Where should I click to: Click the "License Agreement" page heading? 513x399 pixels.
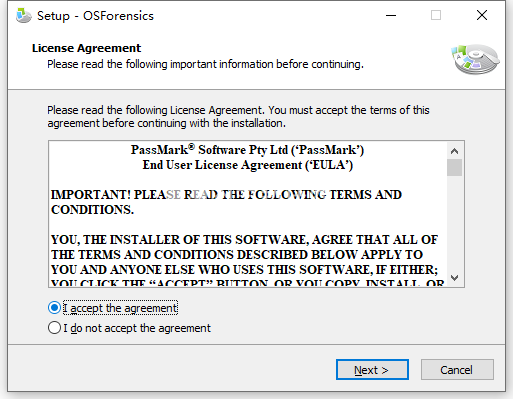(86, 48)
